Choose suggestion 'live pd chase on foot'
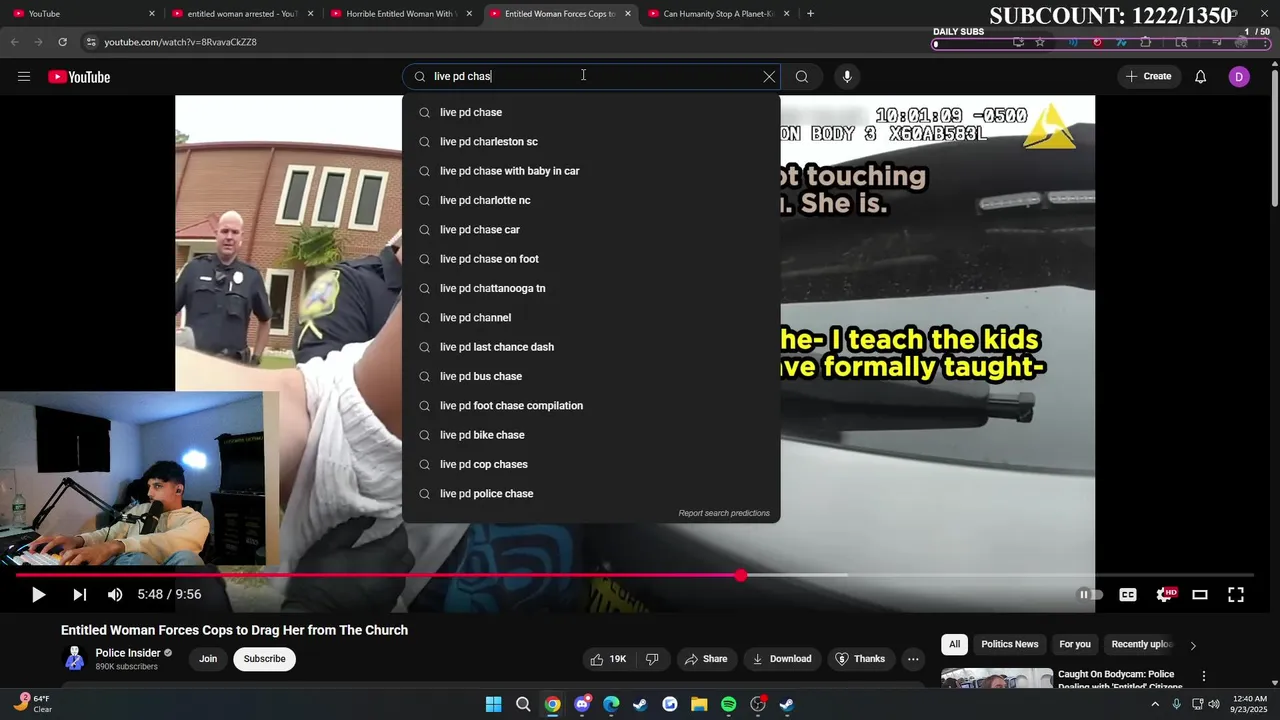Image resolution: width=1280 pixels, height=720 pixels. click(591, 259)
